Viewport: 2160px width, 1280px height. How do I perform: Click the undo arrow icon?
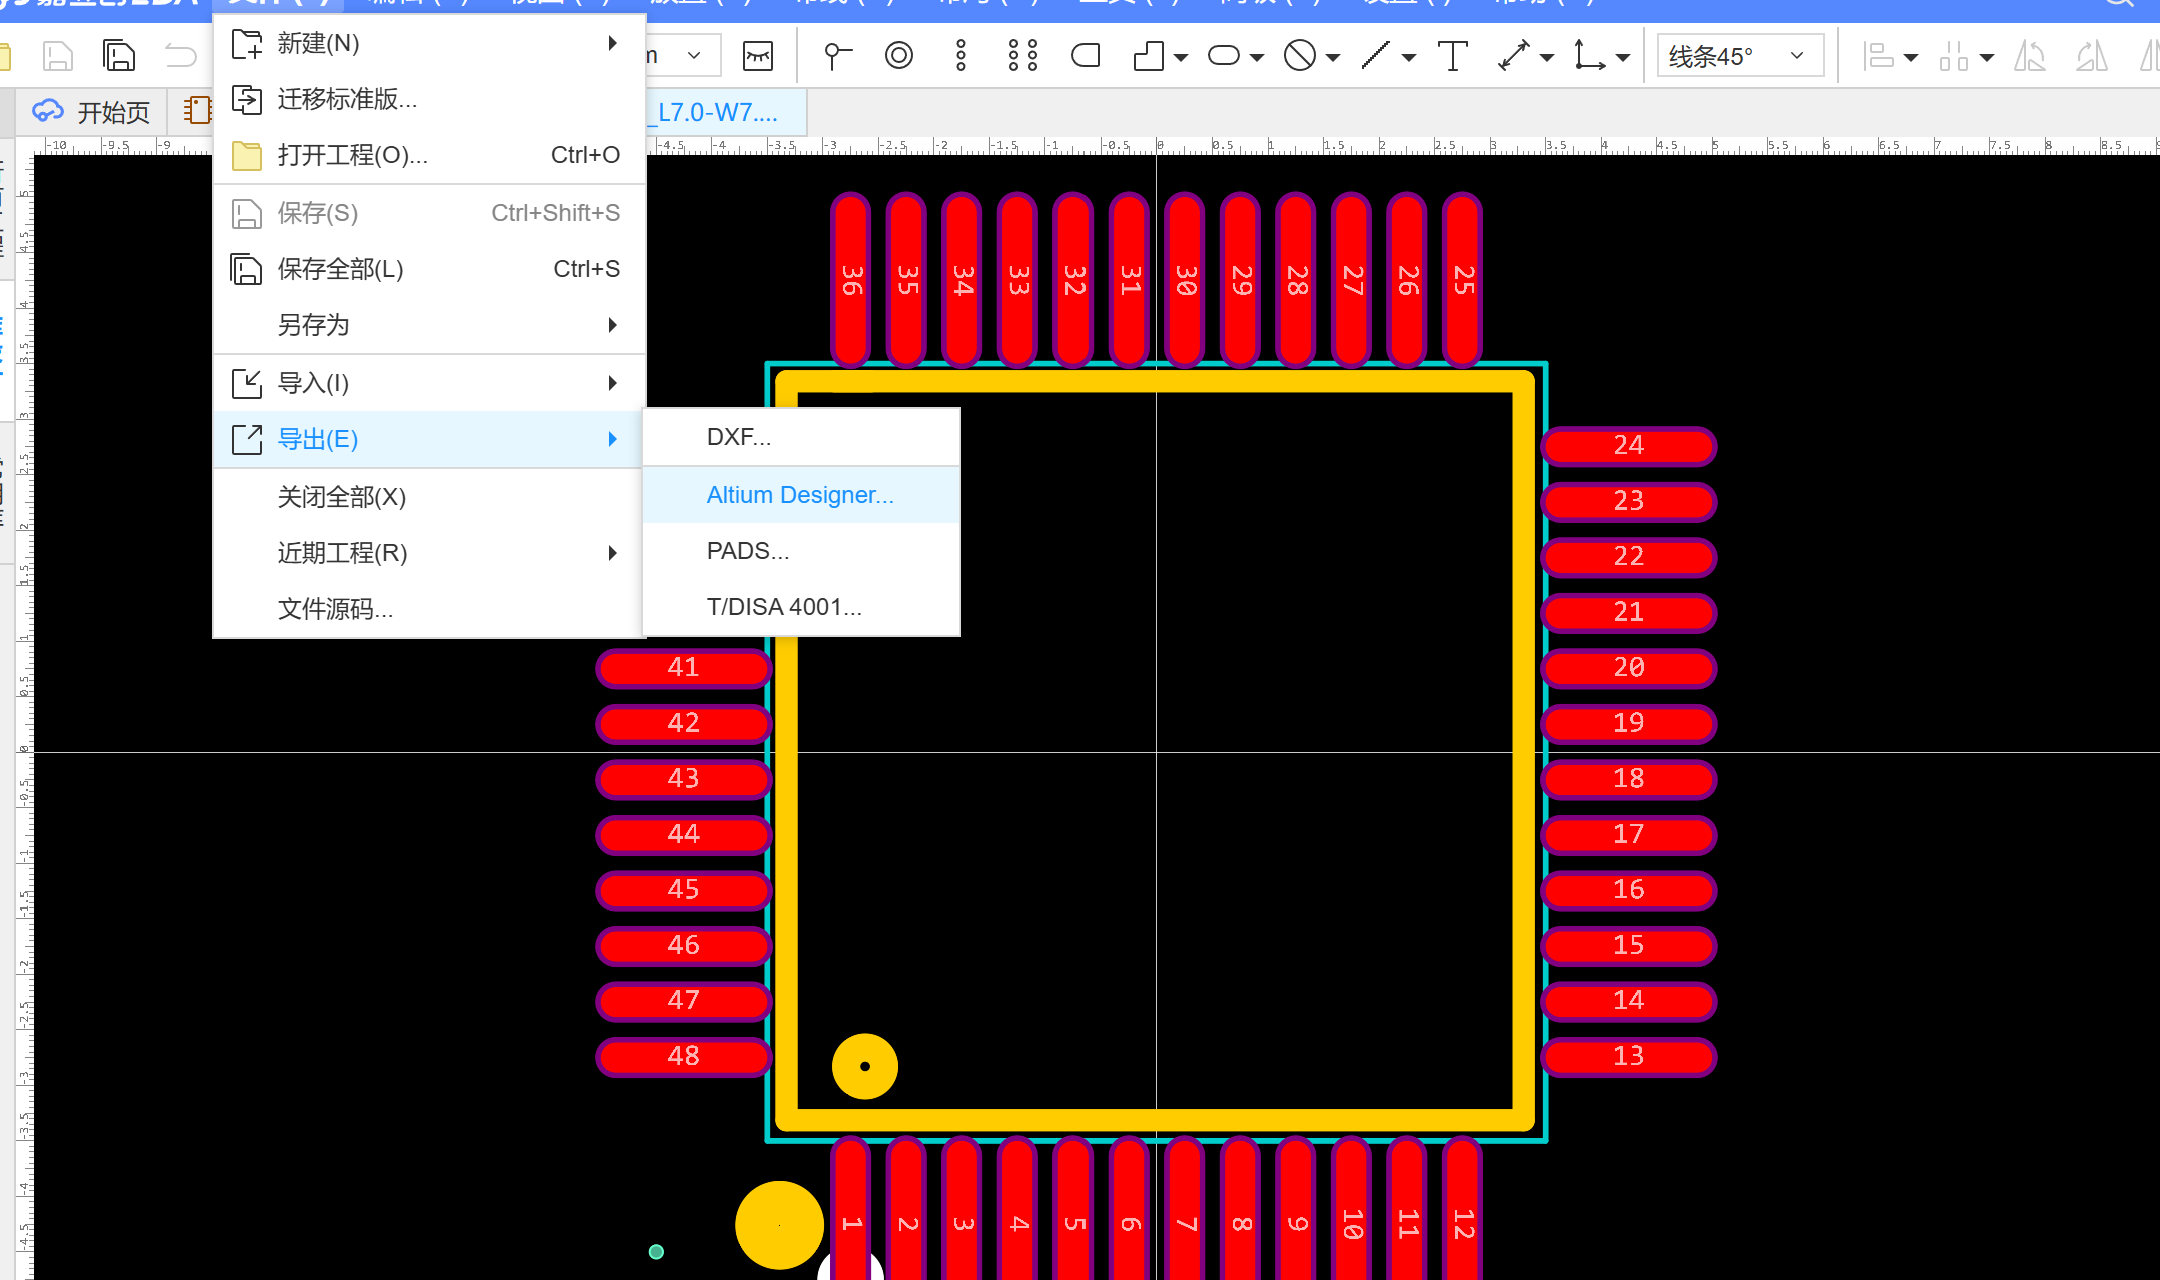coord(181,55)
